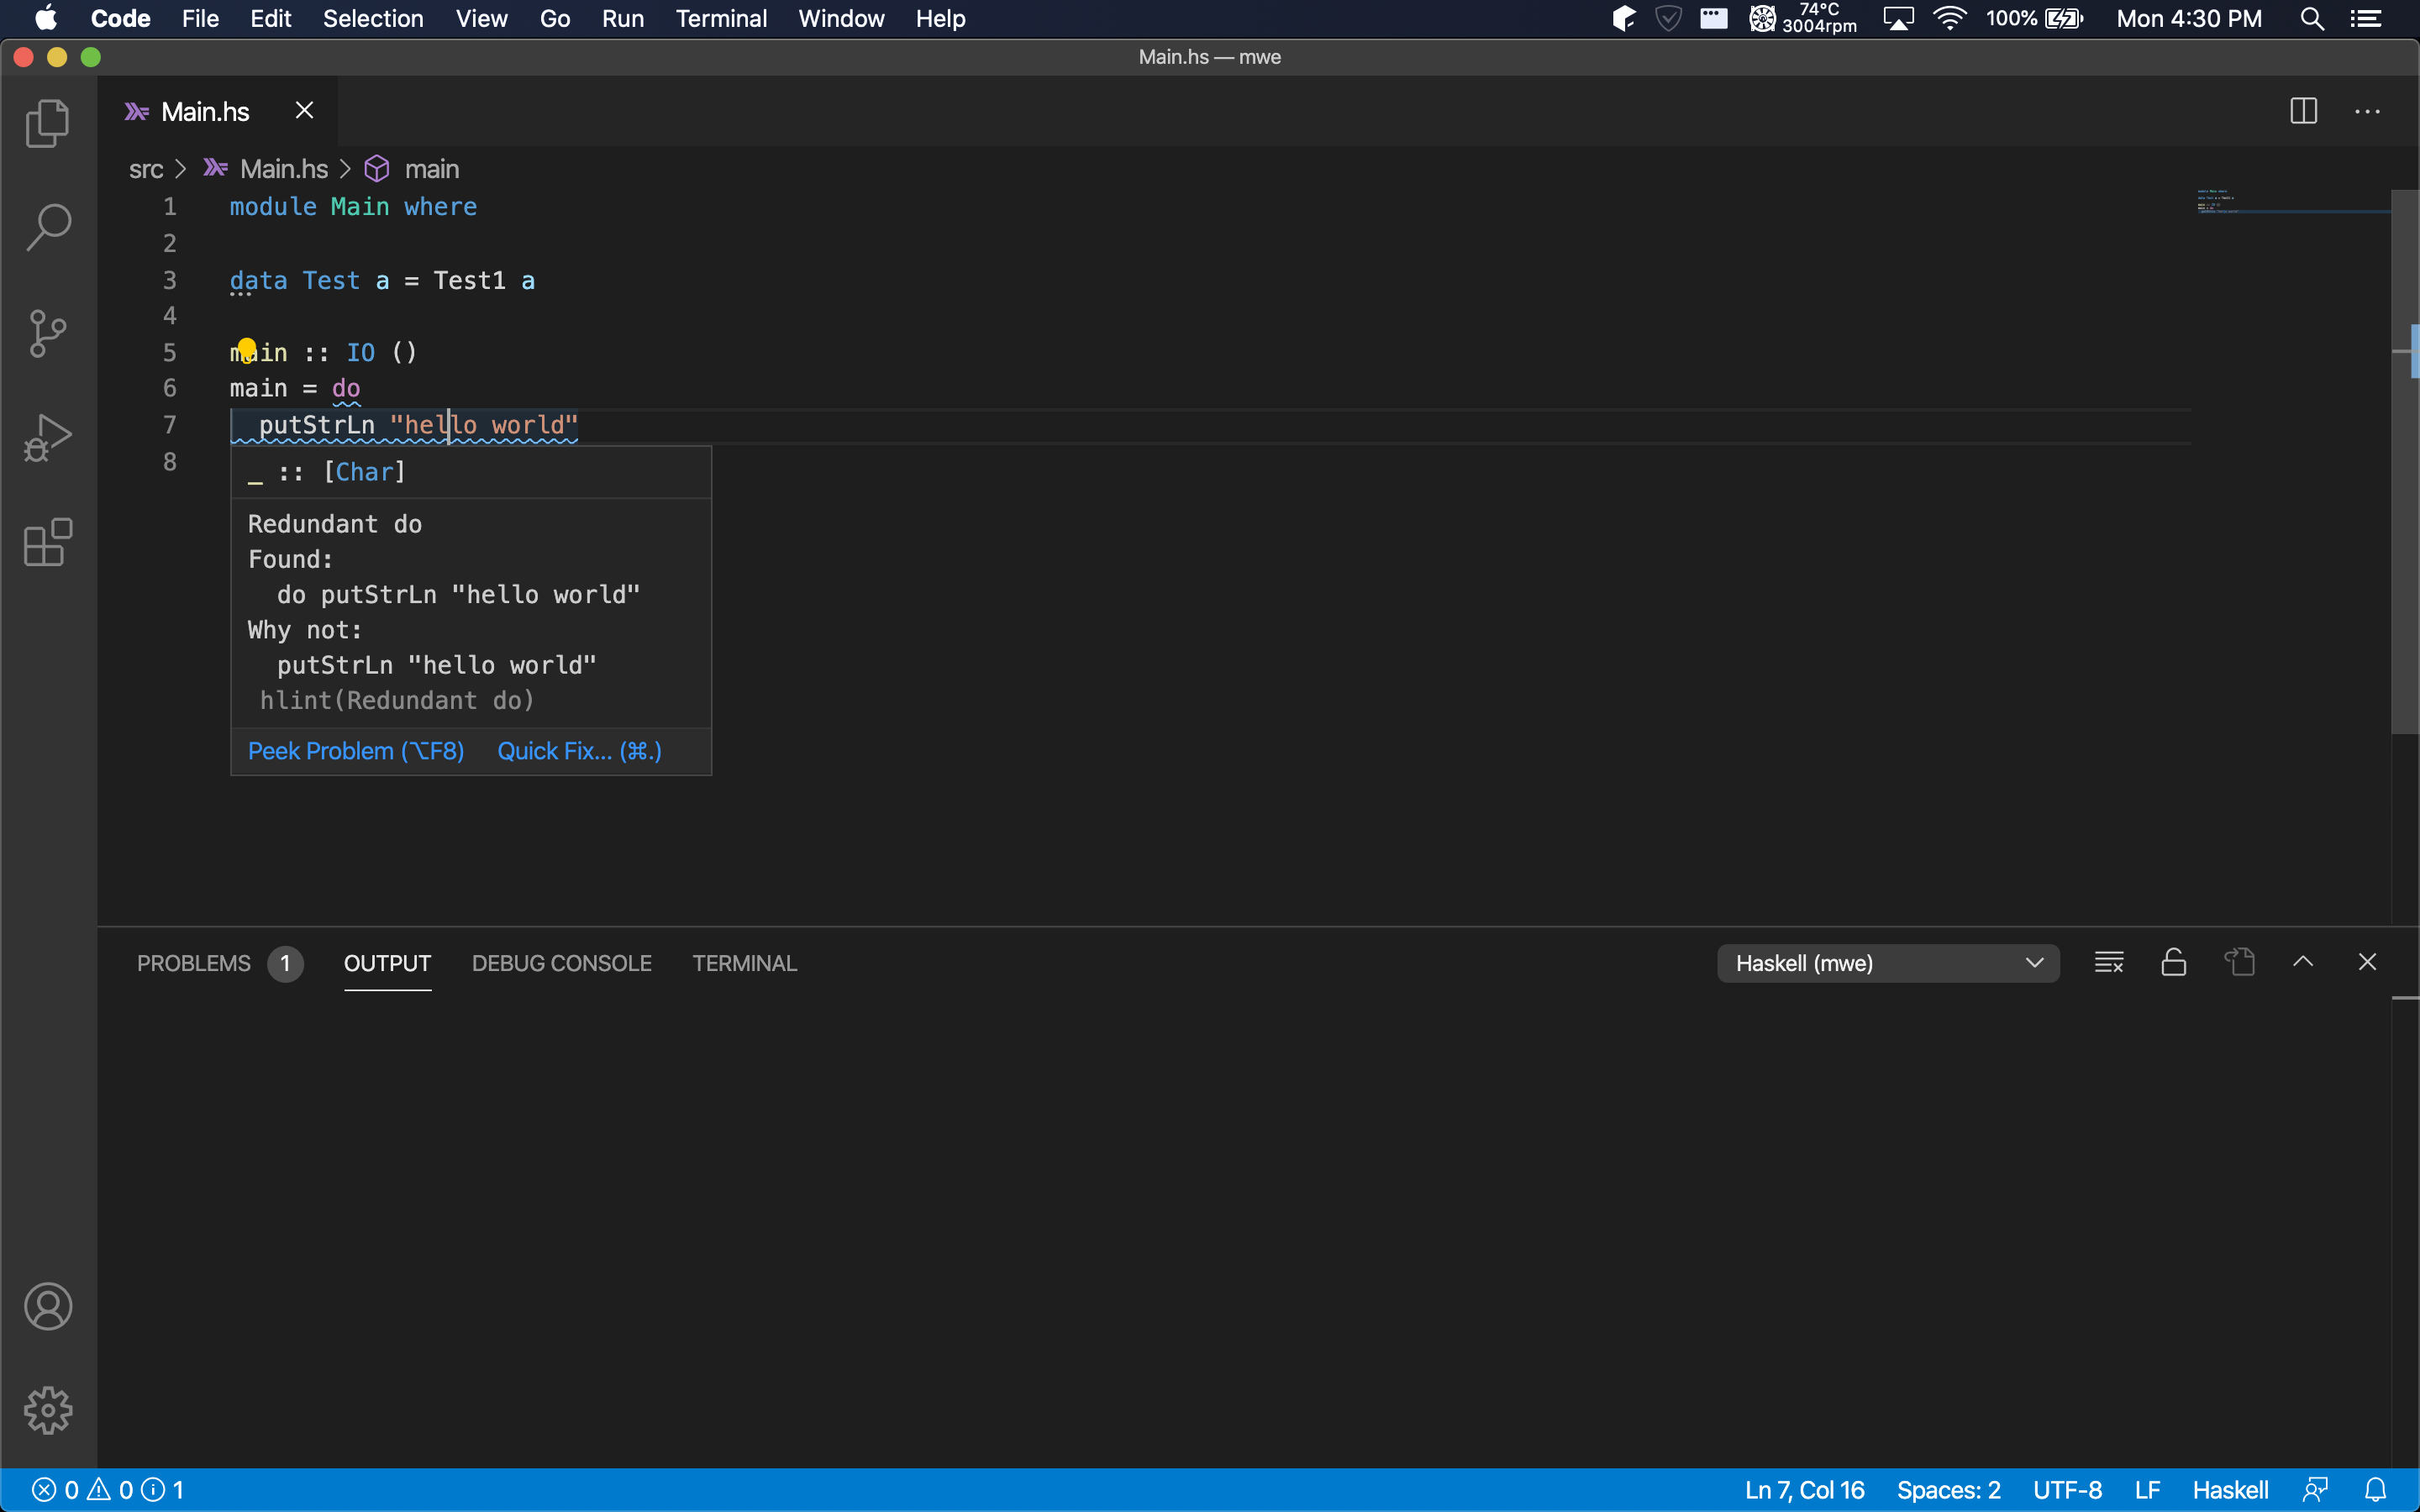This screenshot has height=1512, width=2420.
Task: Clear the output panel
Action: [2109, 962]
